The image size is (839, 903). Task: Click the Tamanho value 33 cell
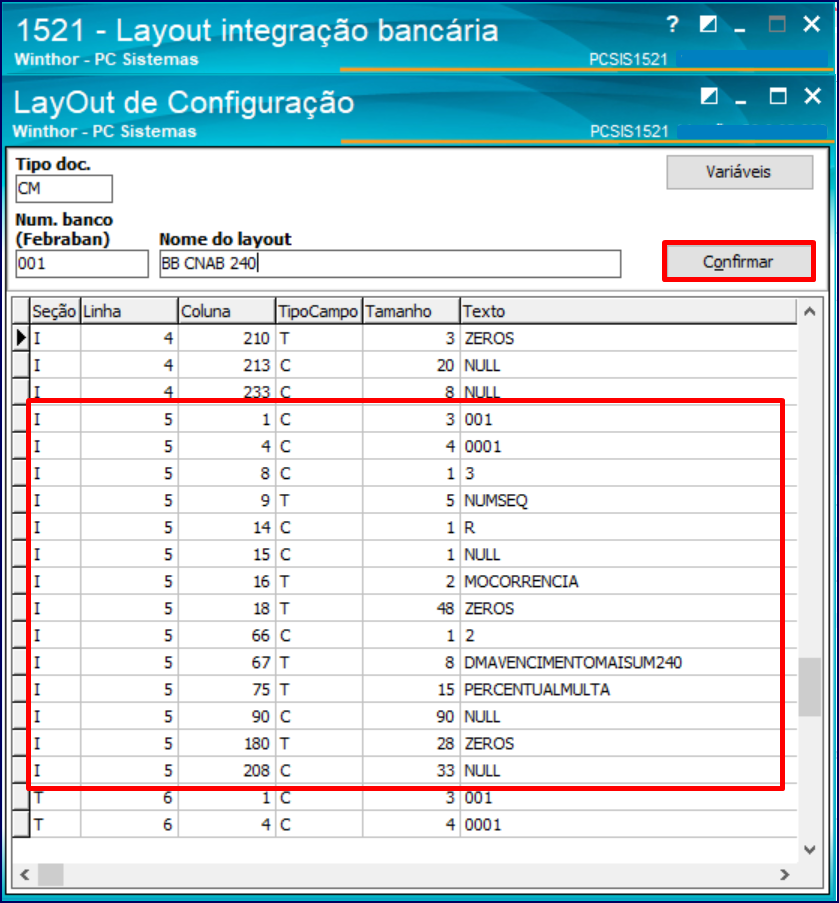(x=411, y=771)
